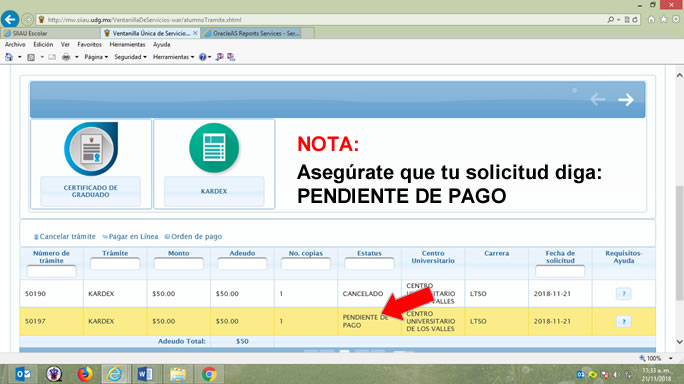
Task: Click the Monto column filter box
Action: pyautogui.click(x=179, y=264)
